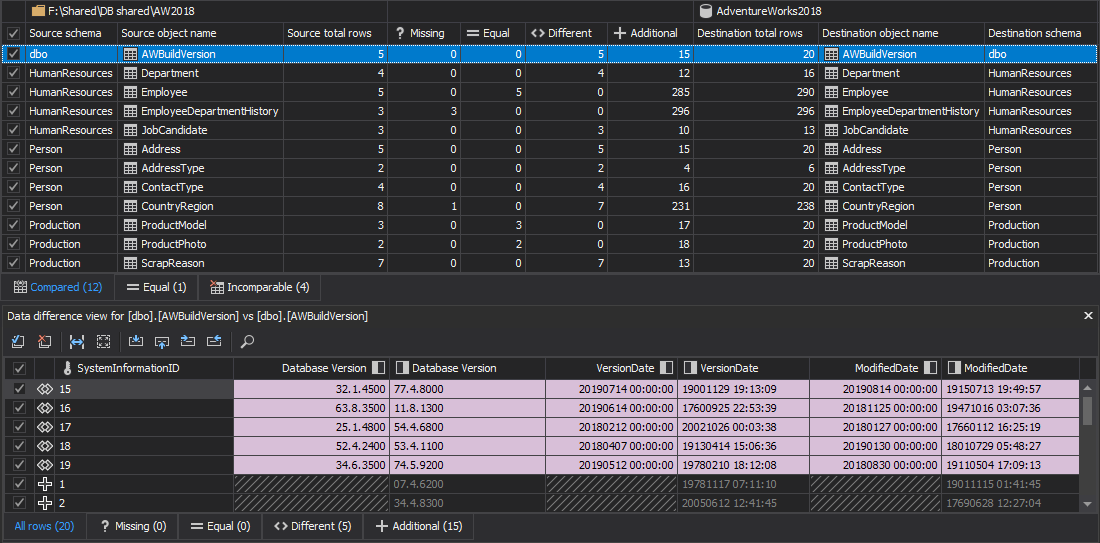The image size is (1100, 543).
Task: Click the scrollbar up arrow in difference grid
Action: (1088, 388)
